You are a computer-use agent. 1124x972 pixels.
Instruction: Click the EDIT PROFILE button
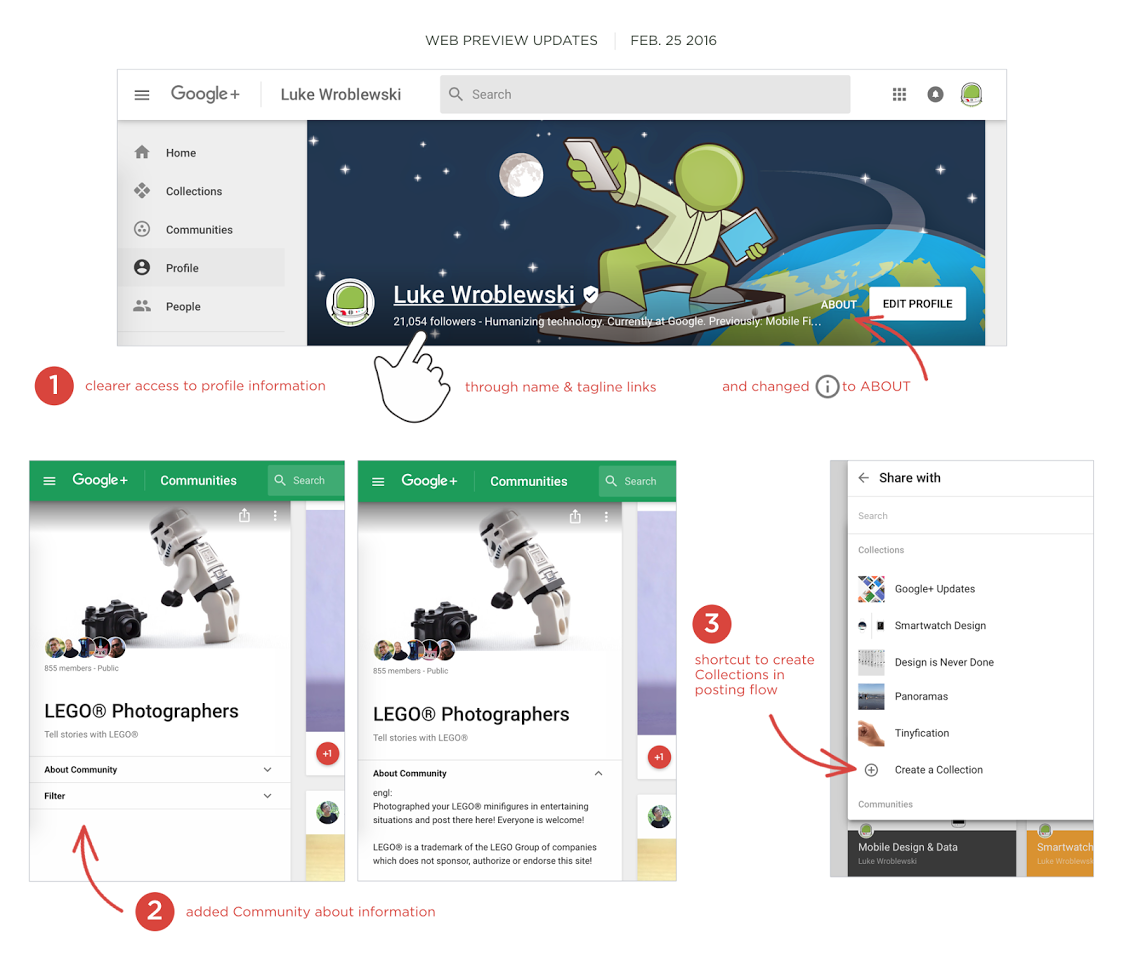[x=917, y=304]
